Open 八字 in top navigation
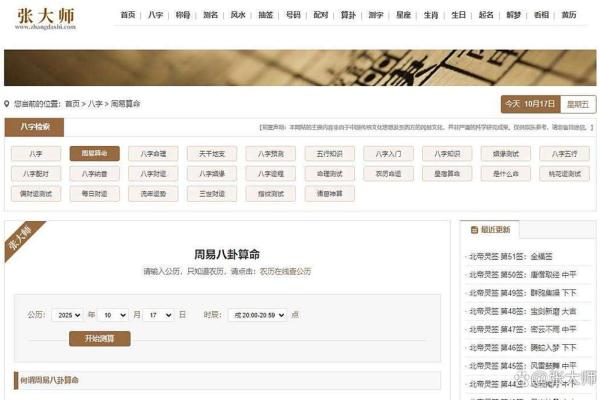Image resolution: width=600 pixels, height=400 pixels. click(x=155, y=15)
